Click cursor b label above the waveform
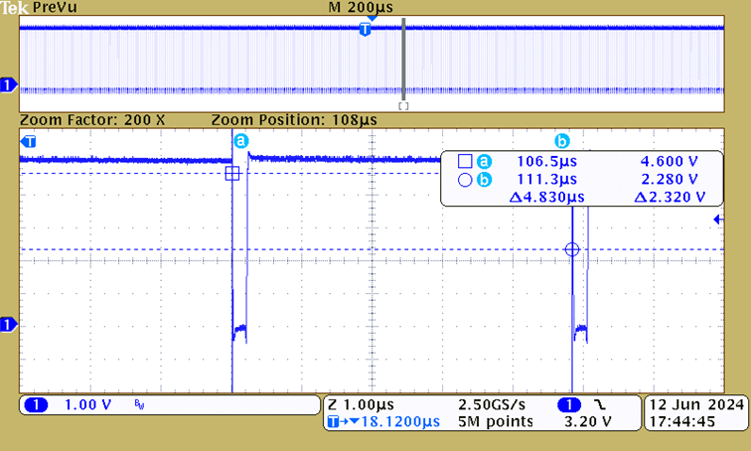The height and width of the screenshot is (451, 751). click(562, 141)
